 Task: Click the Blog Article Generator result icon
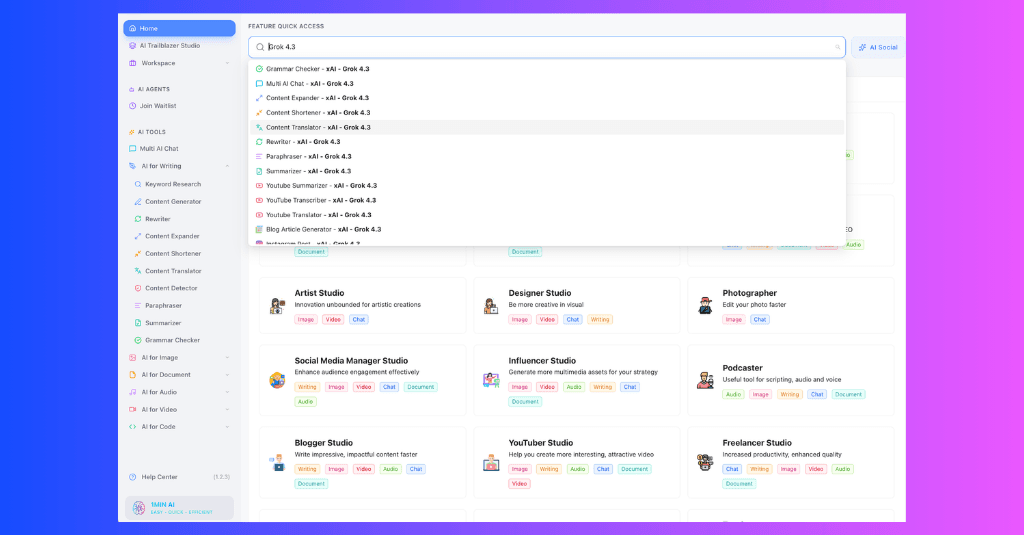[x=259, y=229]
